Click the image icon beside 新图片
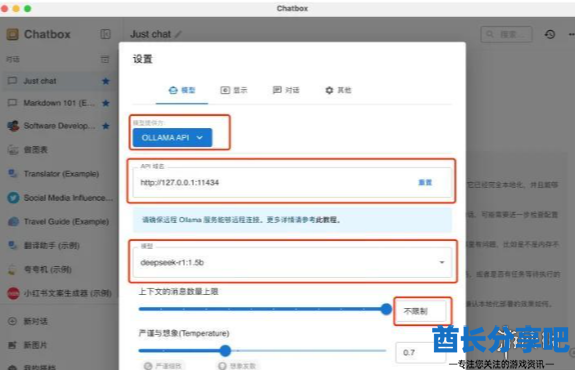The width and height of the screenshot is (575, 370). pos(12,345)
